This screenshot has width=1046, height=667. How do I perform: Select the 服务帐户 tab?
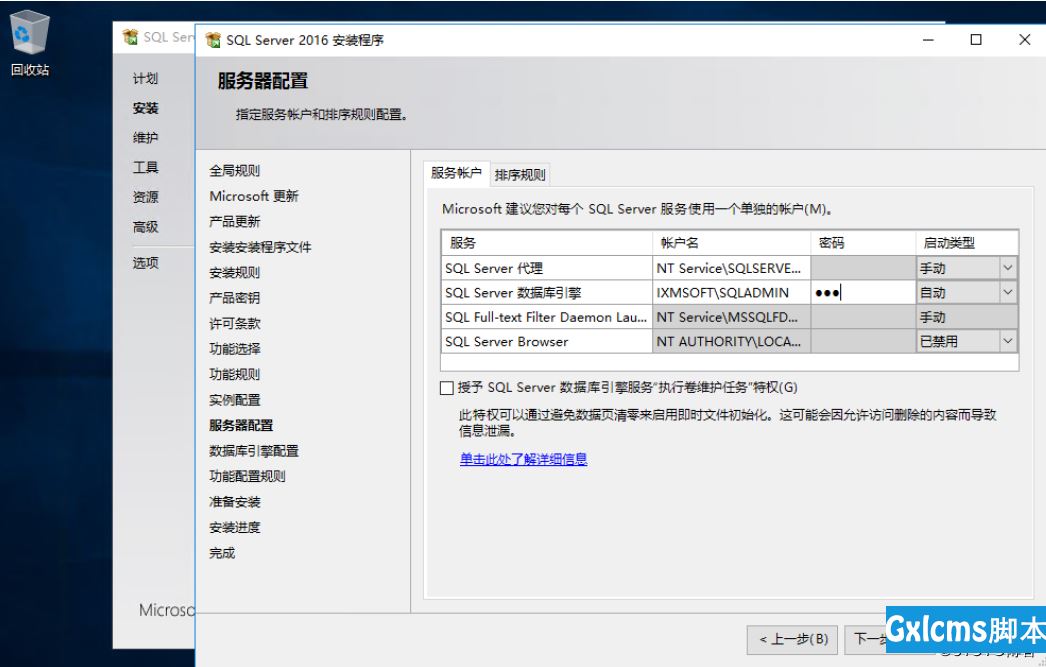pyautogui.click(x=456, y=173)
